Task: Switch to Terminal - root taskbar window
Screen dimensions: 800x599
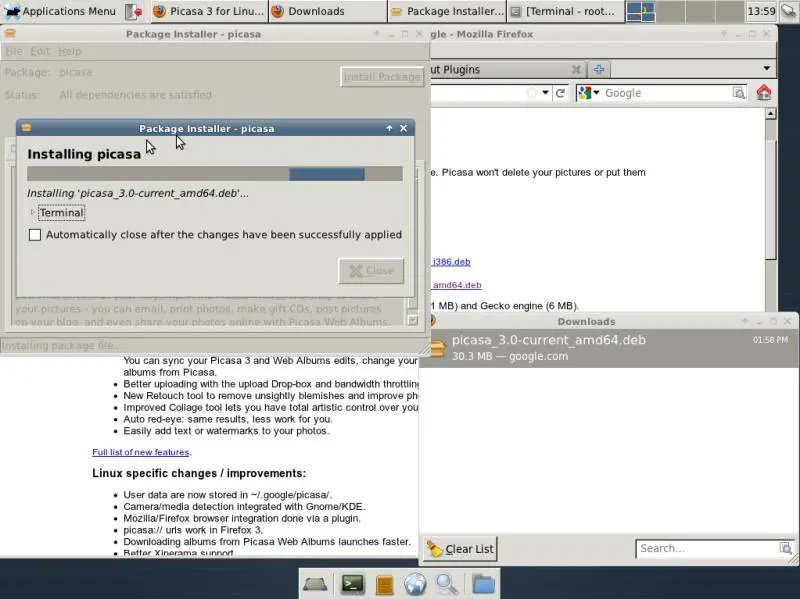Action: pyautogui.click(x=566, y=11)
